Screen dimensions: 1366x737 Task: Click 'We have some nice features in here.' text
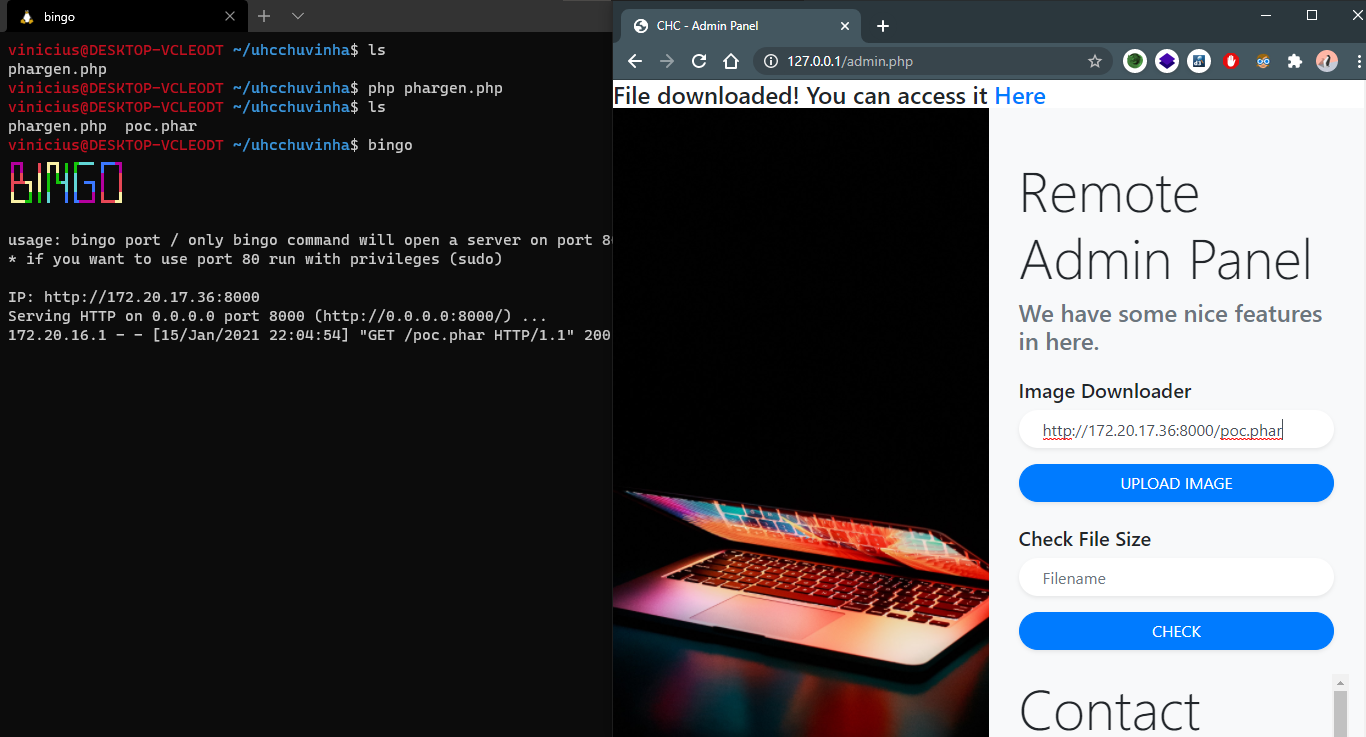point(1170,328)
